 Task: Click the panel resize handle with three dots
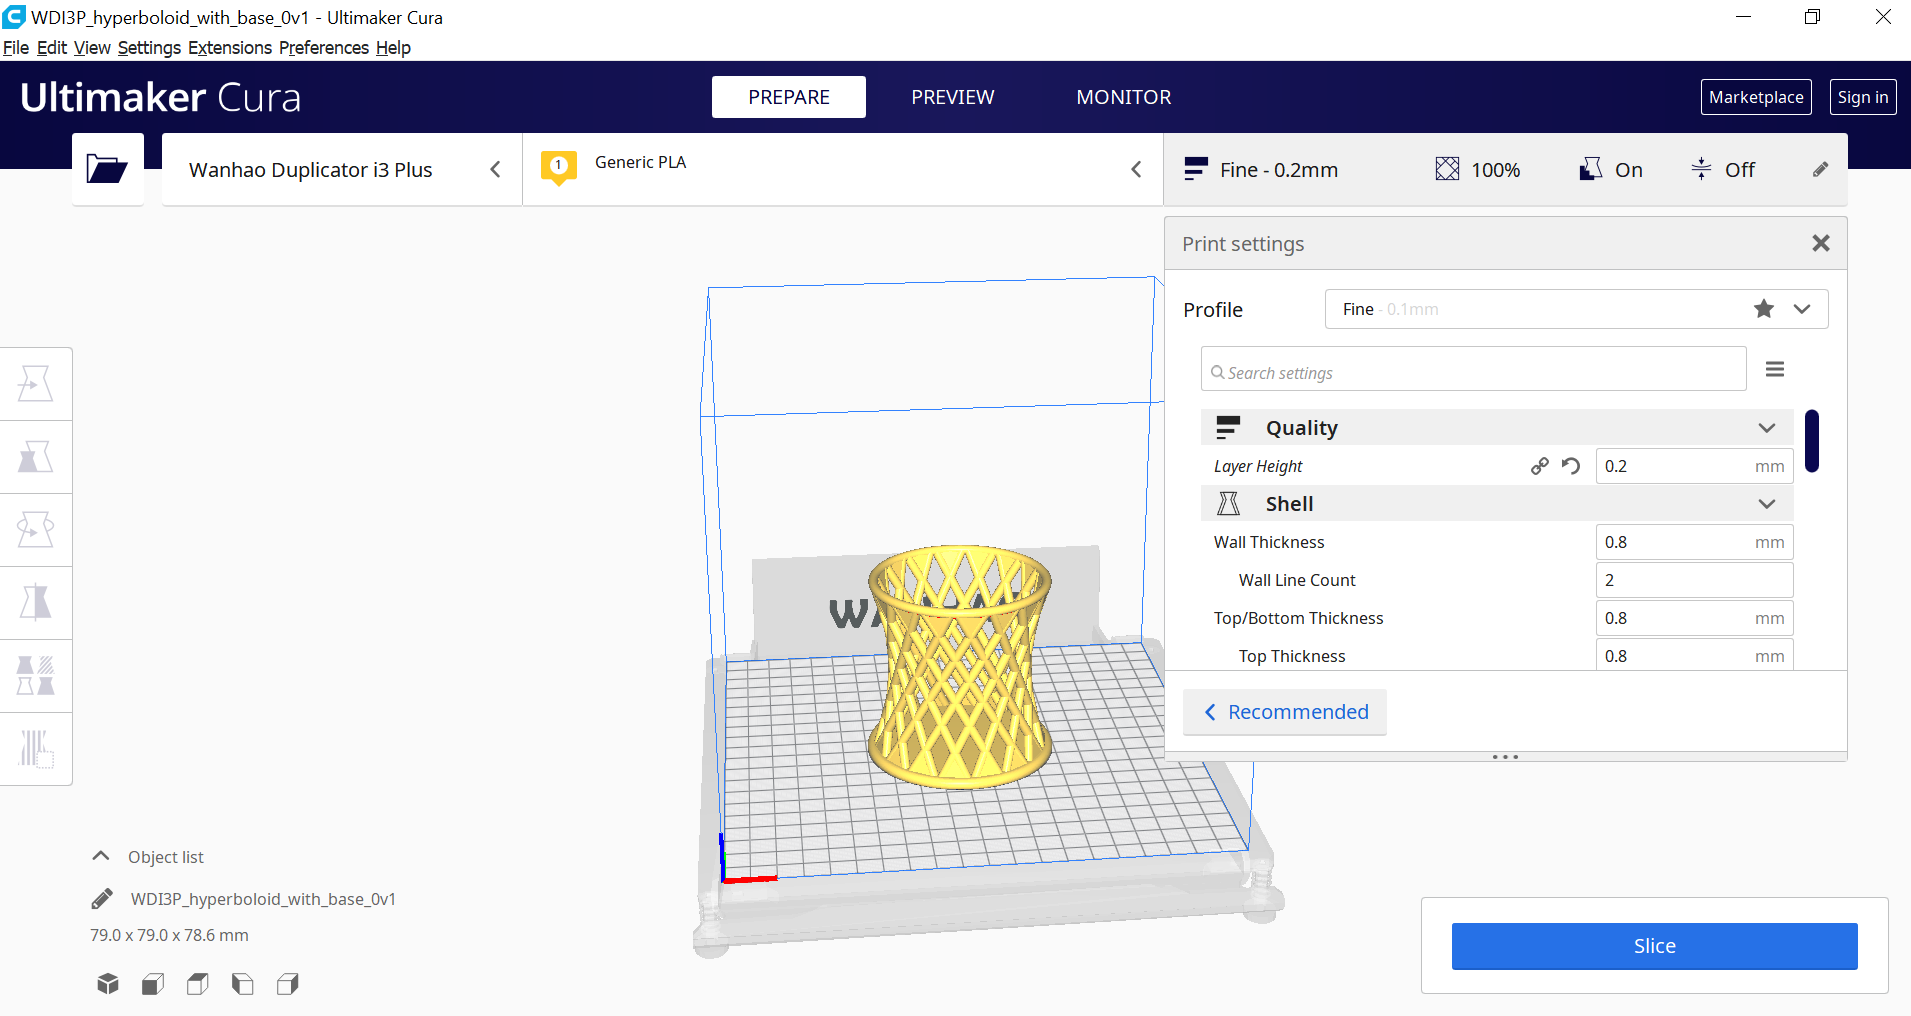pyautogui.click(x=1505, y=757)
